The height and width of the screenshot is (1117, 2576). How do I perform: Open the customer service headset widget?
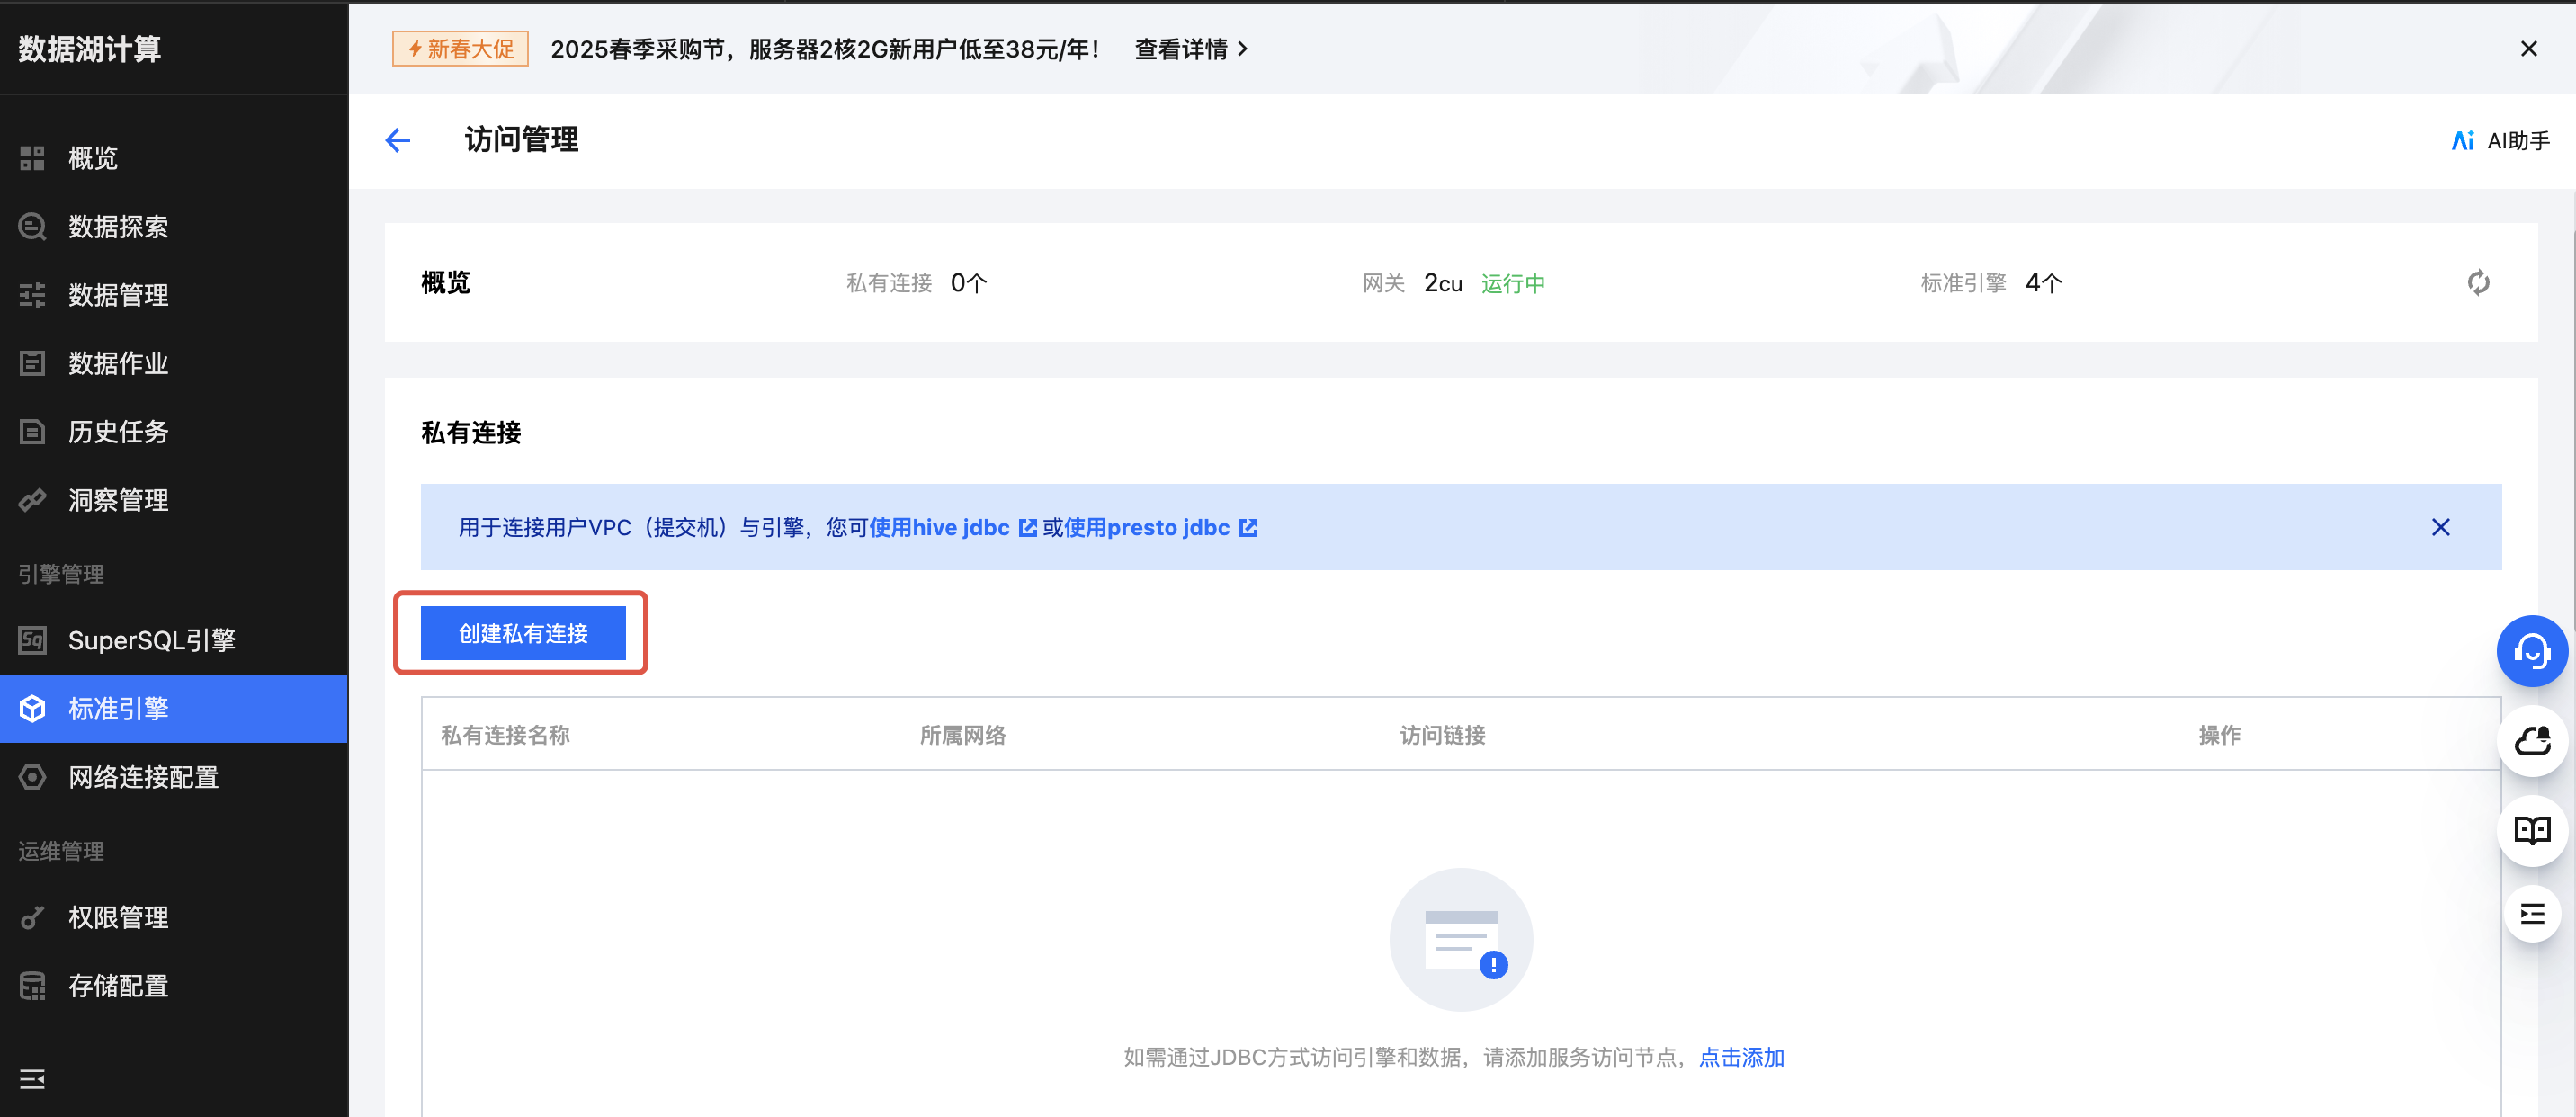(x=2531, y=651)
